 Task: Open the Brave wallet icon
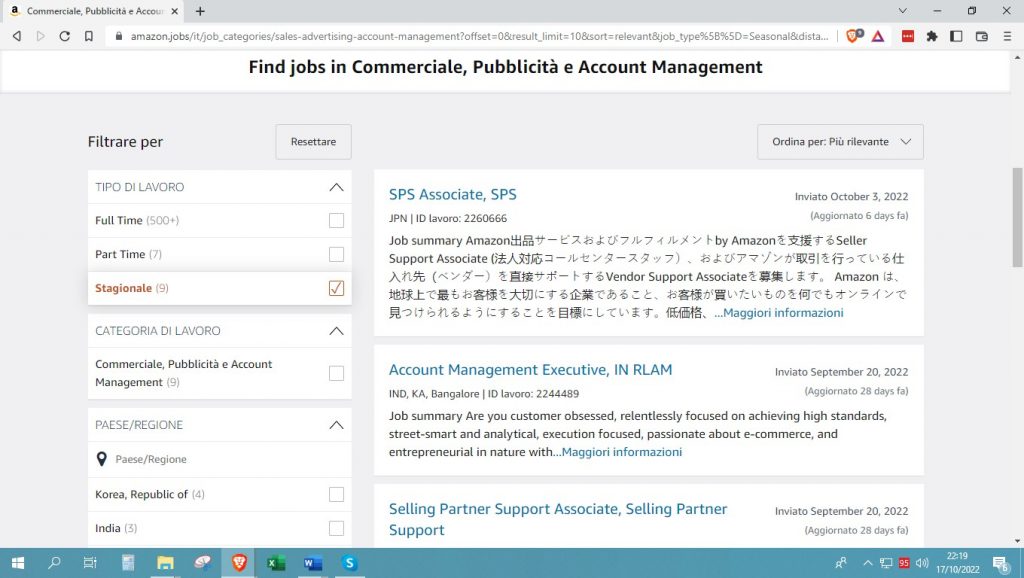pos(981,36)
